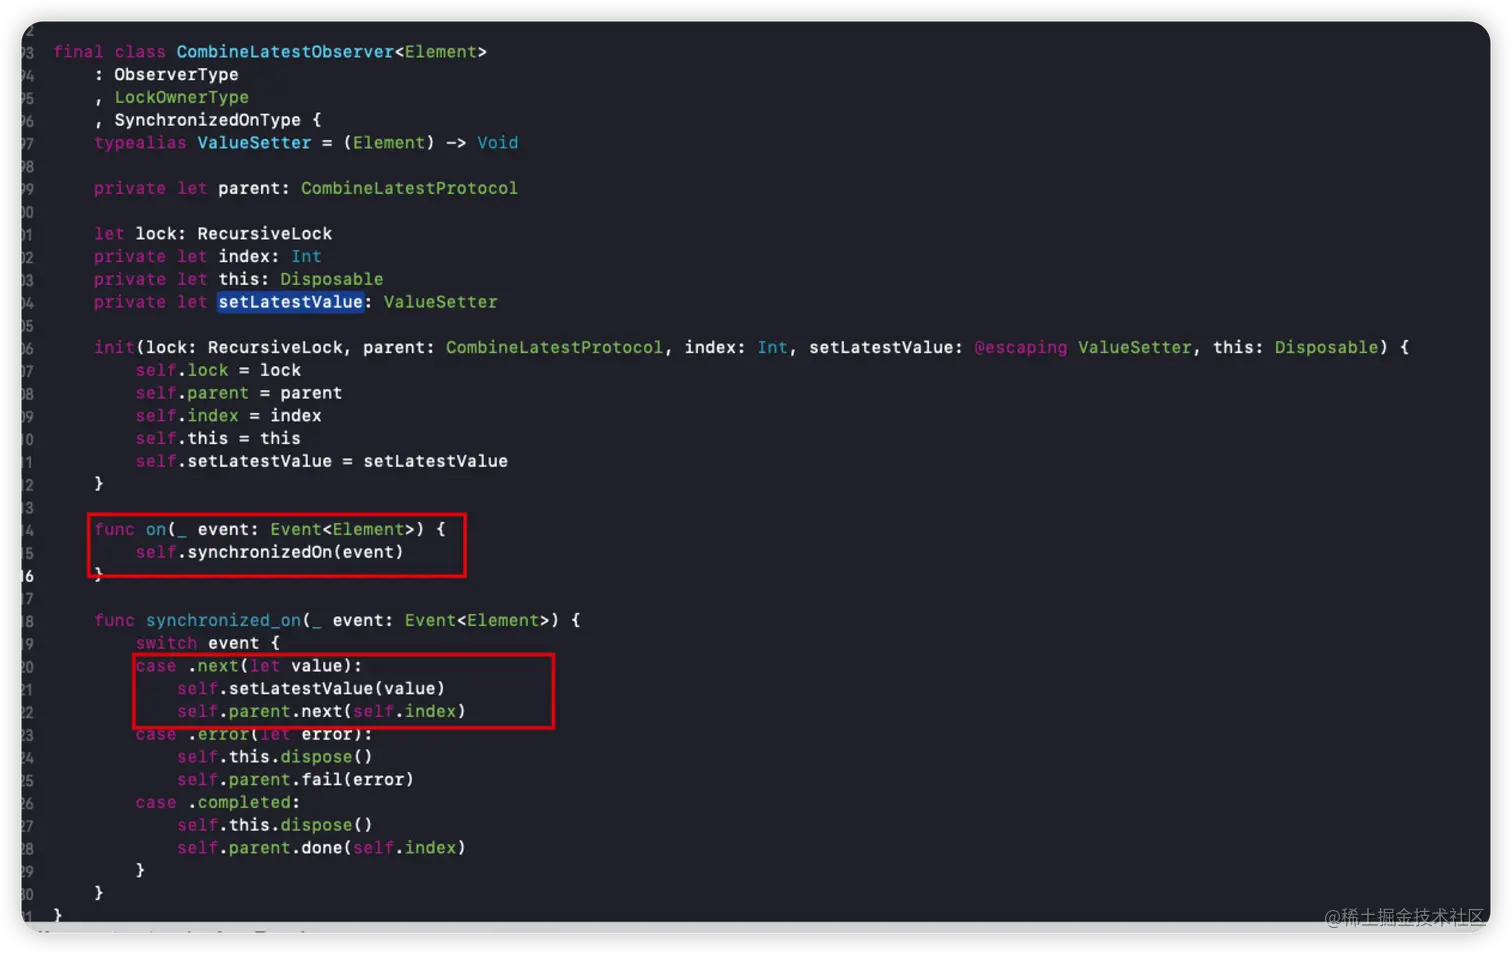The width and height of the screenshot is (1512, 954).
Task: Click the CombineLatestObserver class name
Action: (x=285, y=52)
